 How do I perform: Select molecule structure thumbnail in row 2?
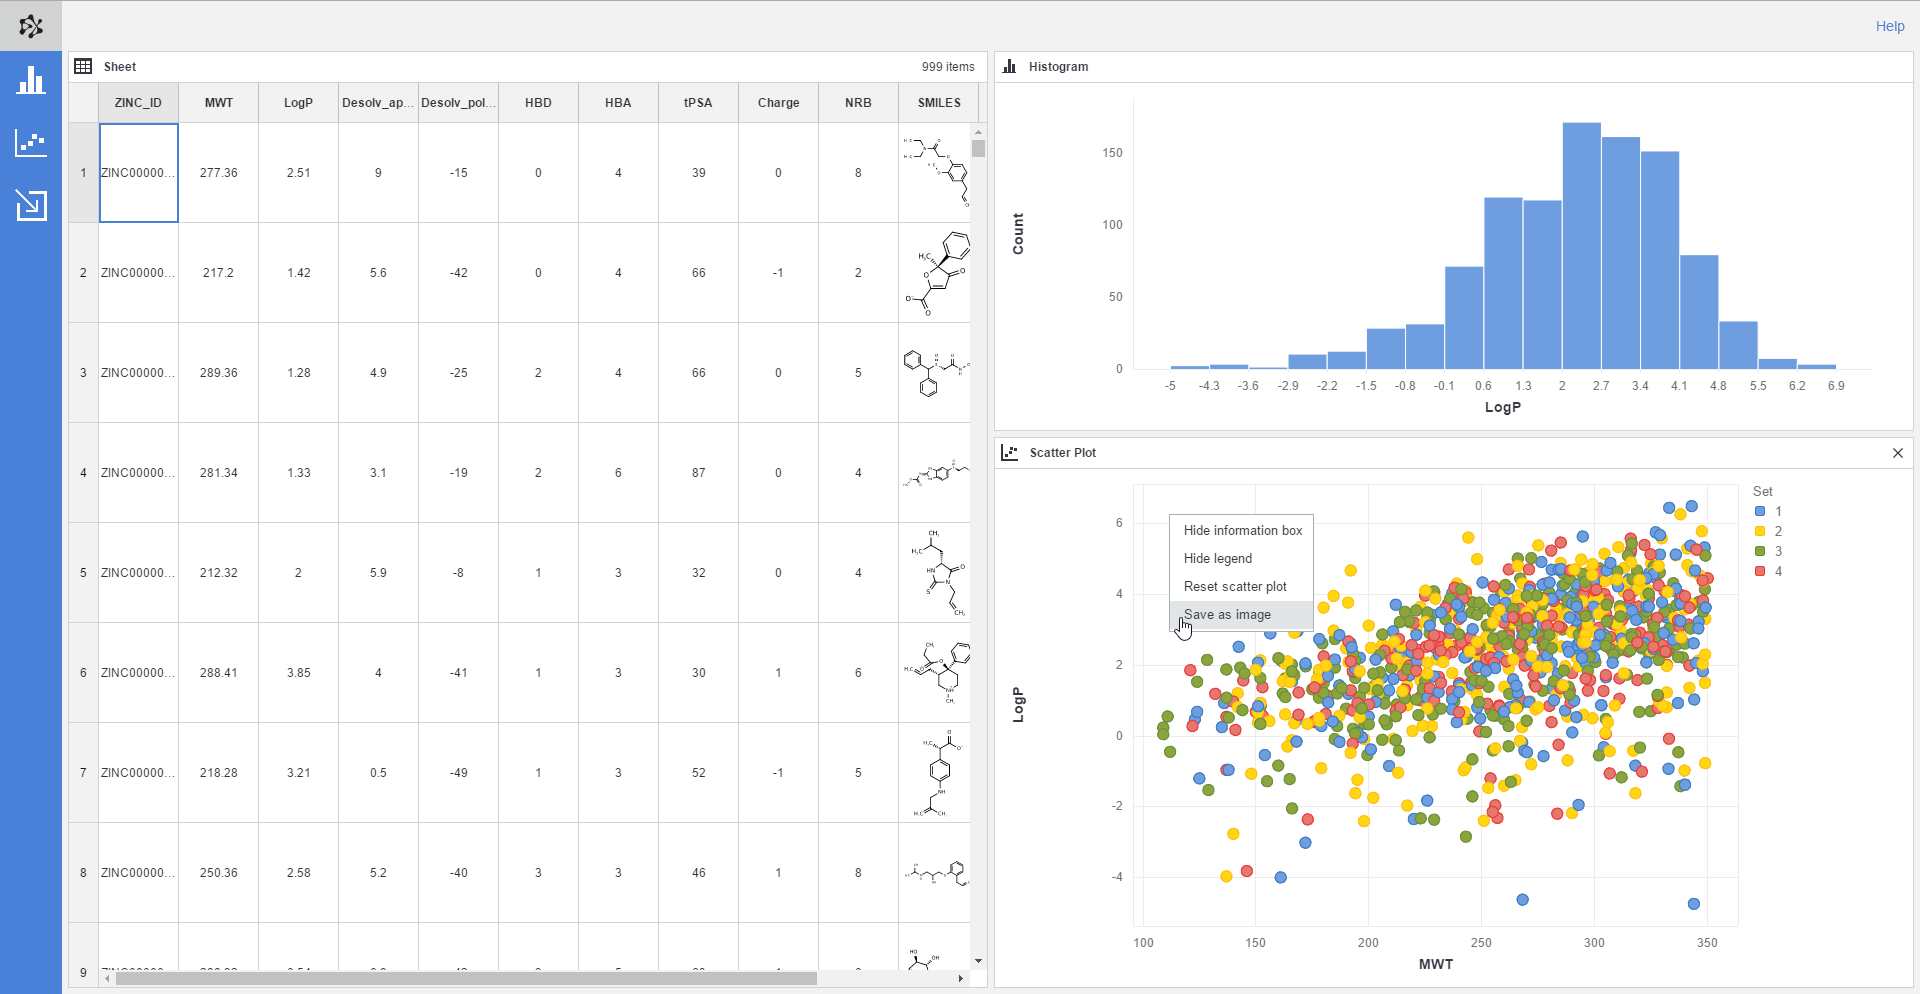(x=937, y=273)
